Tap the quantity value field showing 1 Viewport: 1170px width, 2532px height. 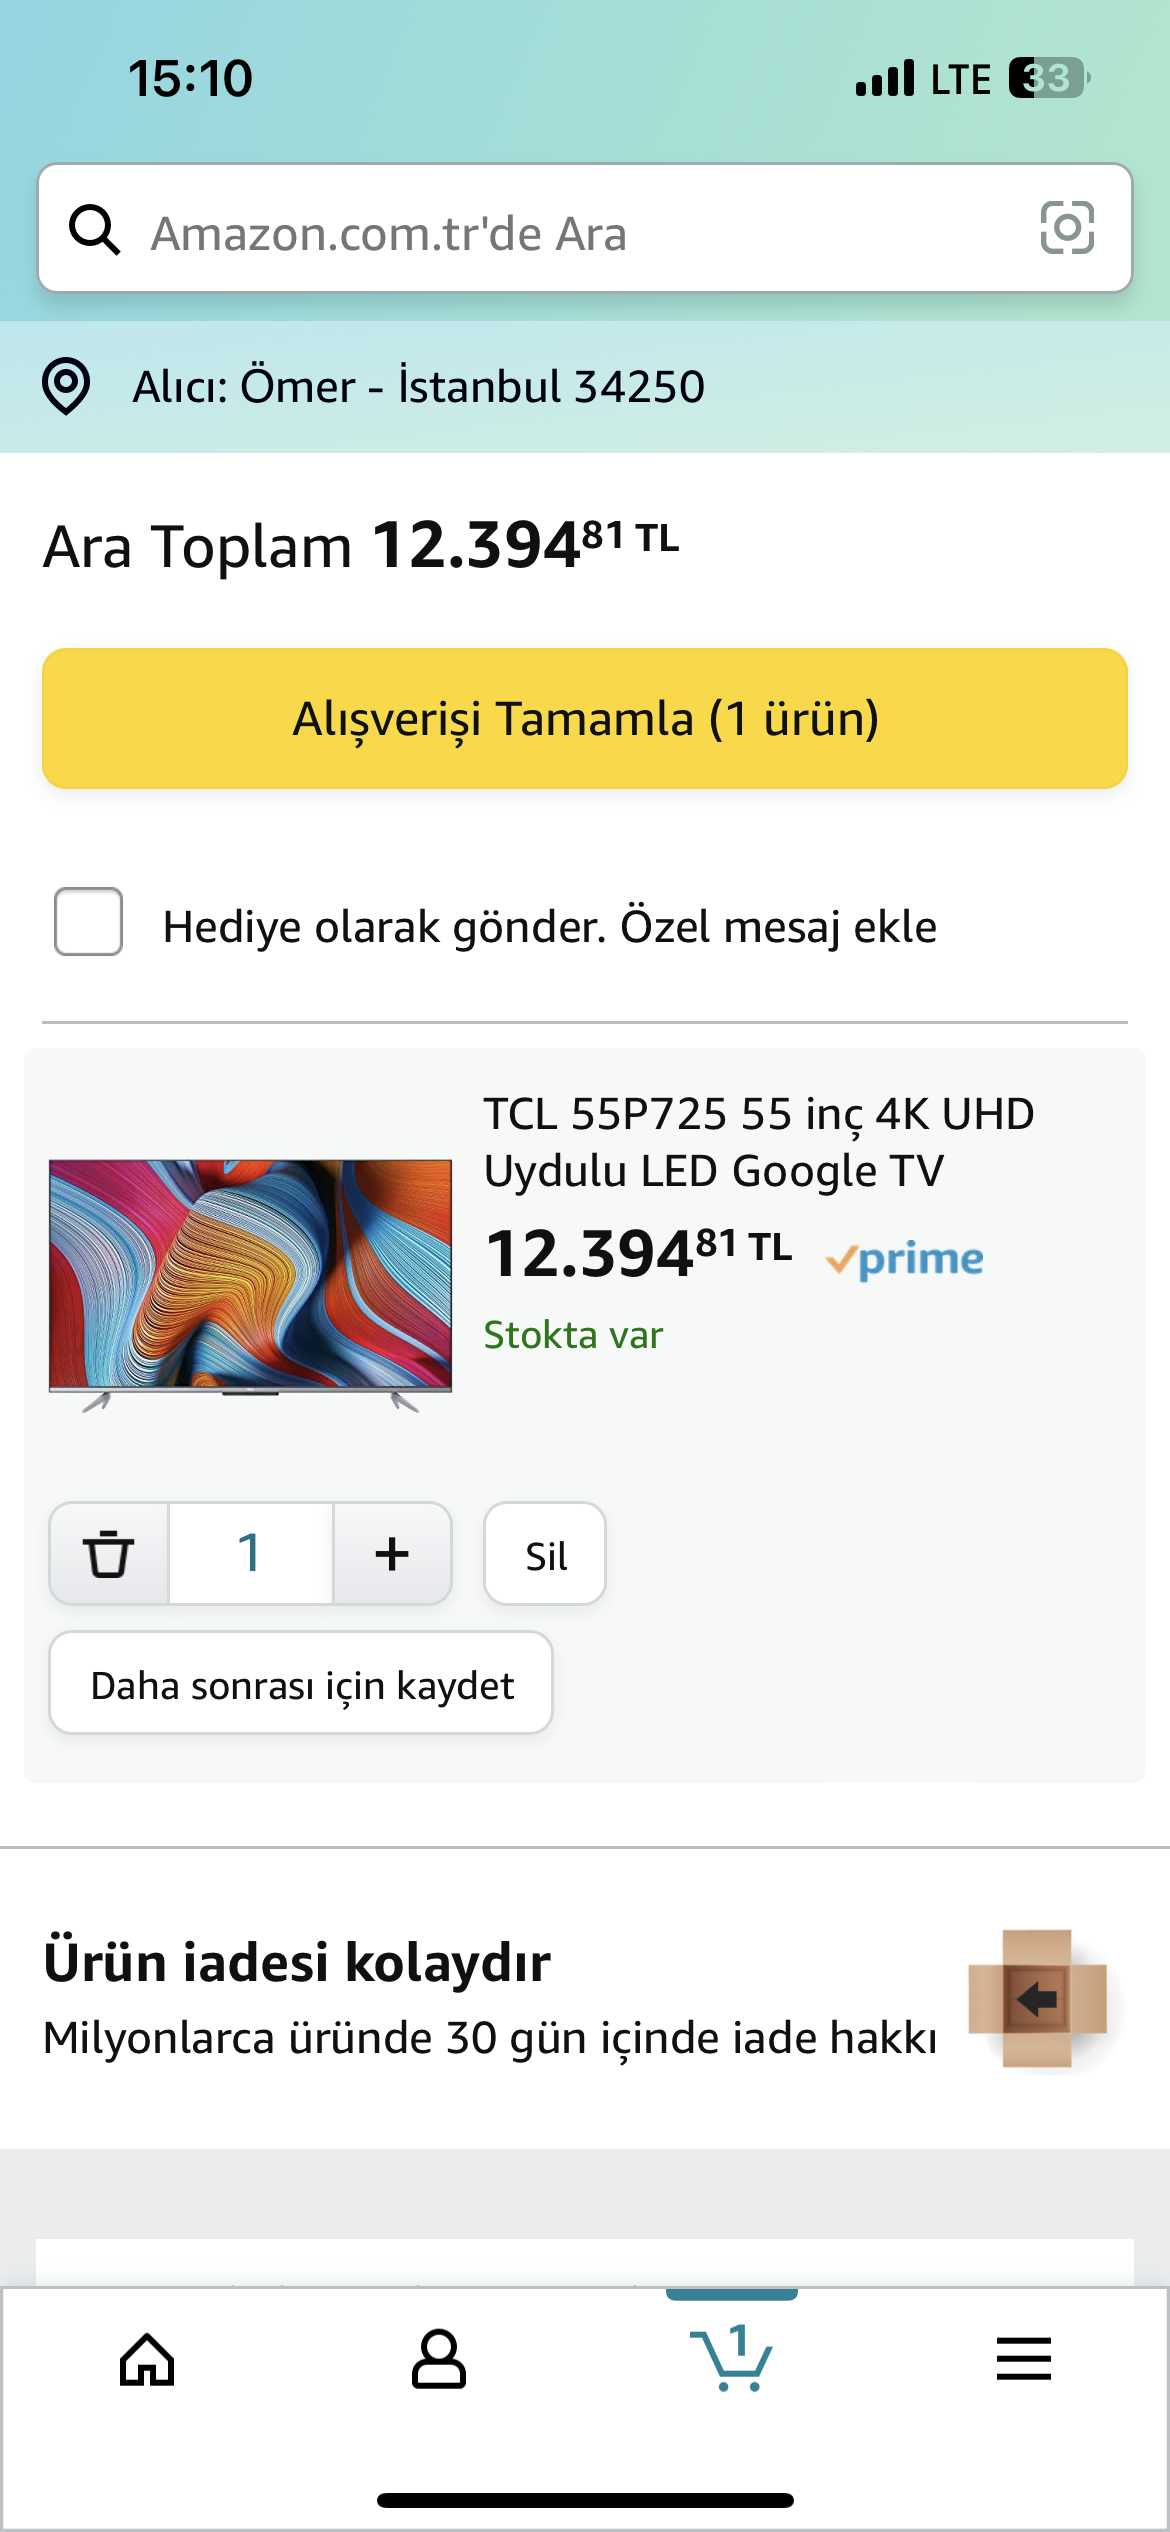coord(250,1554)
